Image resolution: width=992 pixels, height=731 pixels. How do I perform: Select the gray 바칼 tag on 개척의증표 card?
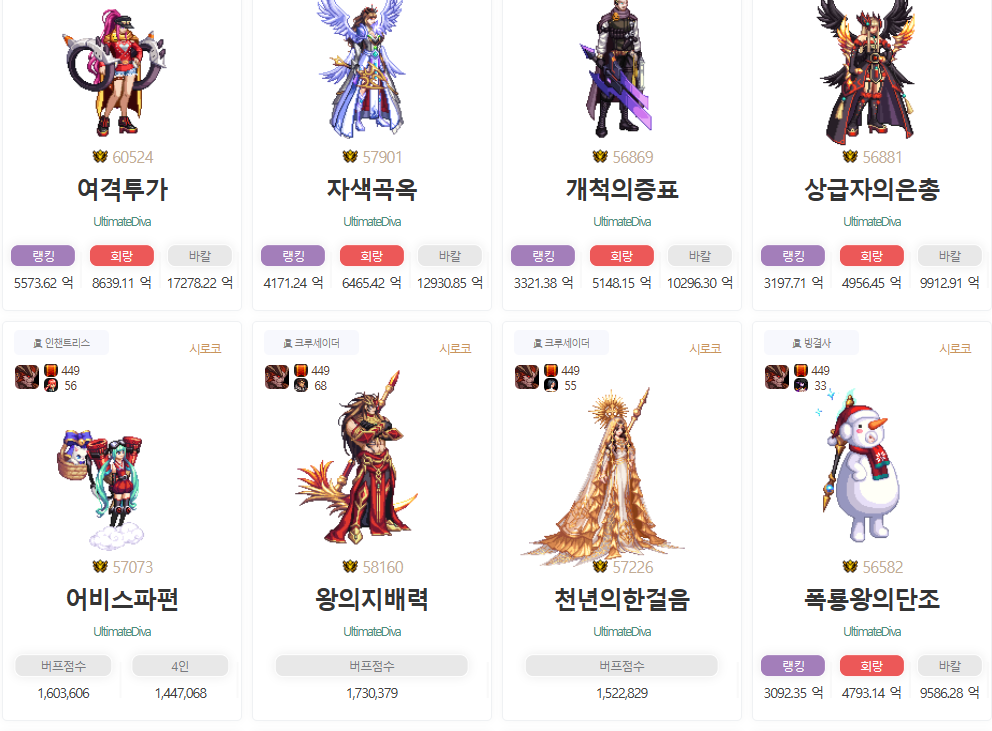point(700,256)
